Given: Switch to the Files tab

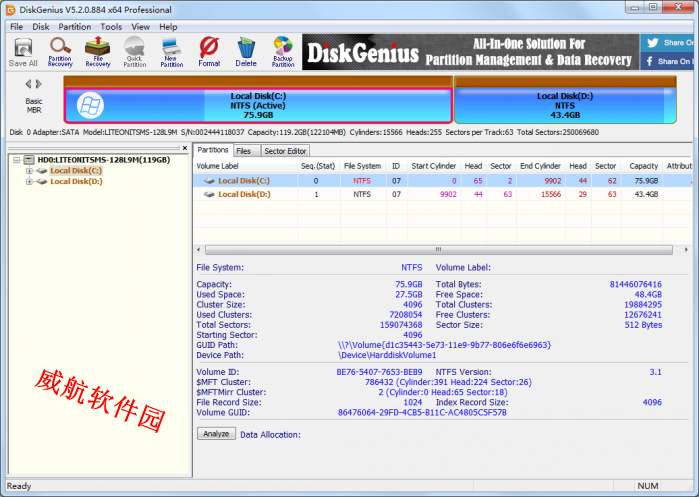Looking at the screenshot, I should tap(245, 151).
